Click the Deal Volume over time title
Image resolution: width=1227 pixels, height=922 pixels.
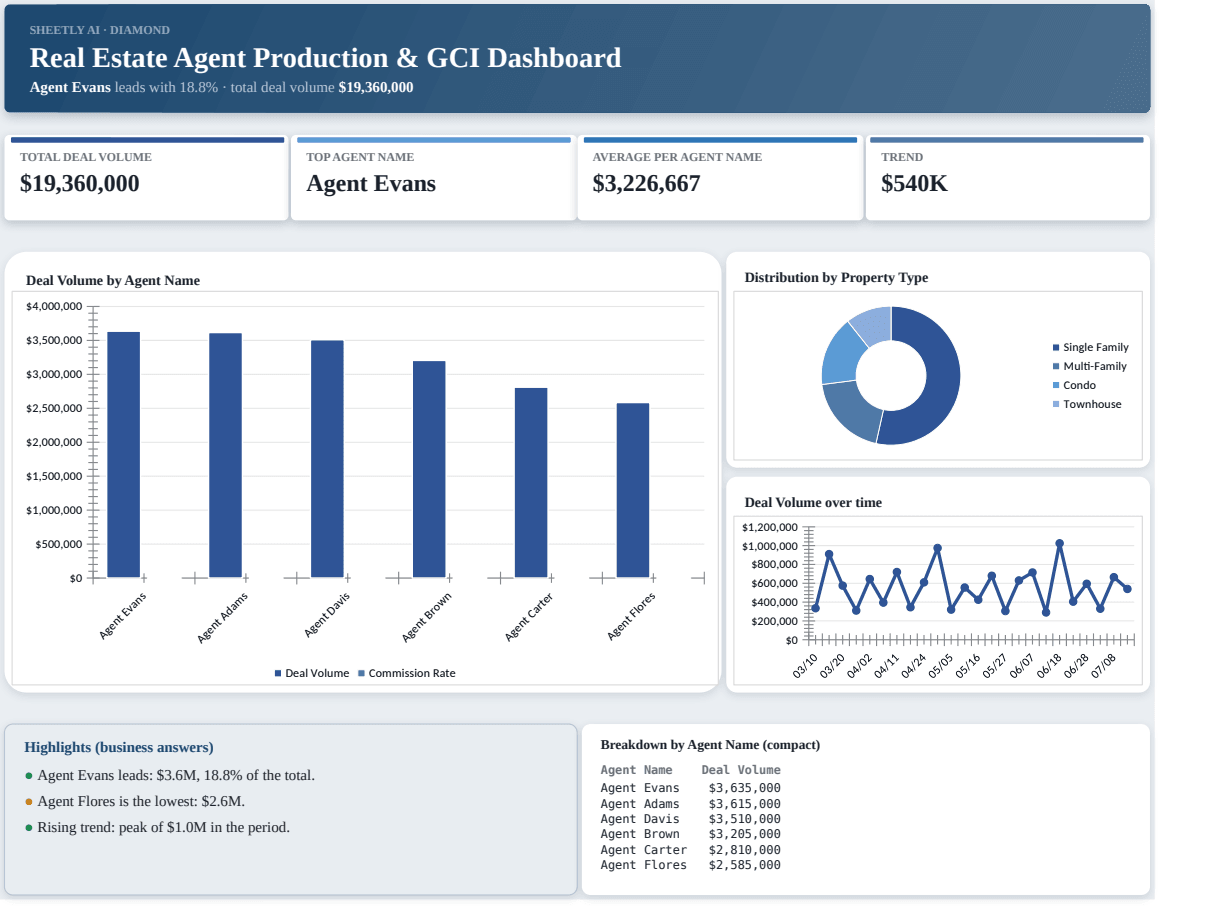[x=813, y=503]
